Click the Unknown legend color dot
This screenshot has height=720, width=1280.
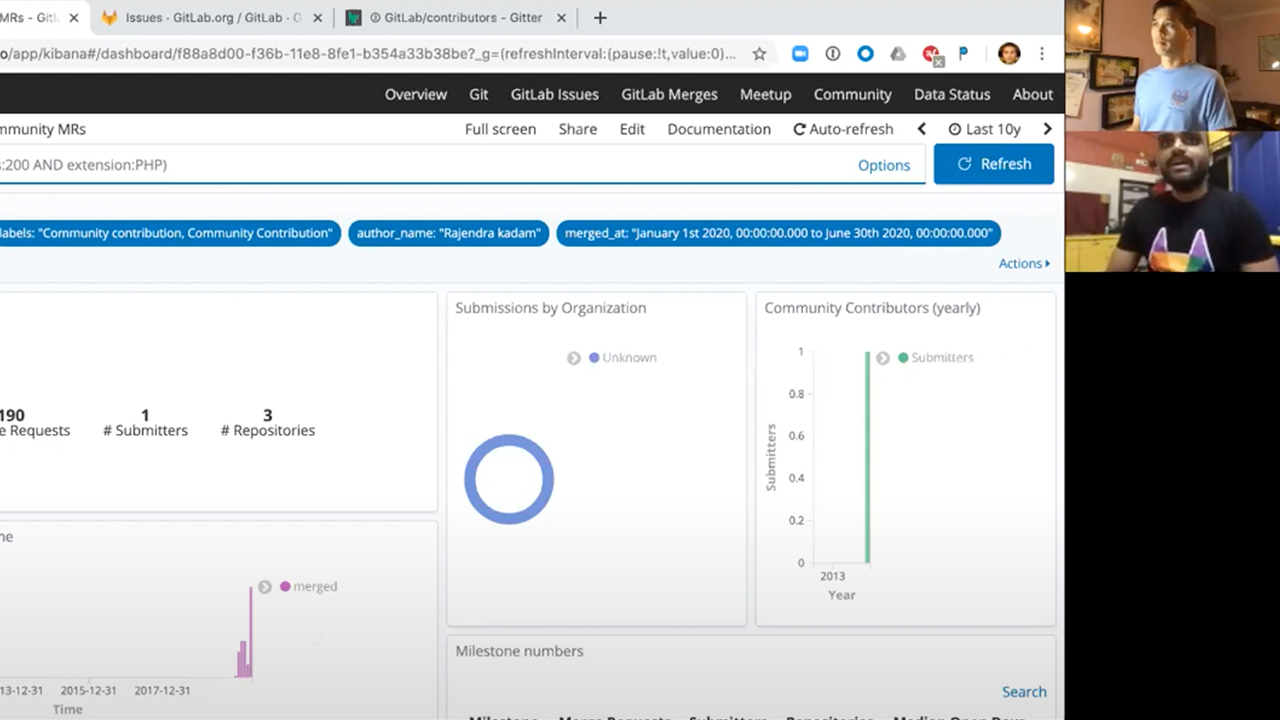pos(594,357)
